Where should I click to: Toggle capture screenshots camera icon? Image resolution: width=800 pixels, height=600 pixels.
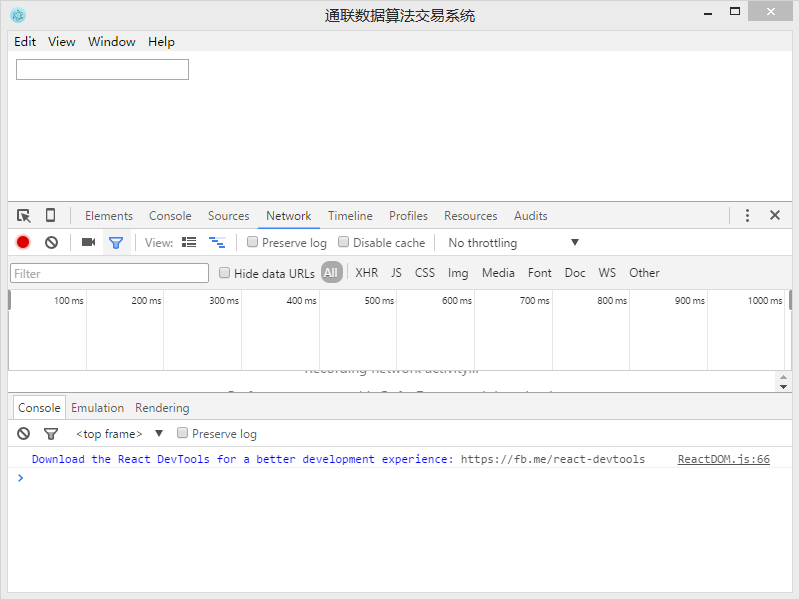coord(88,242)
